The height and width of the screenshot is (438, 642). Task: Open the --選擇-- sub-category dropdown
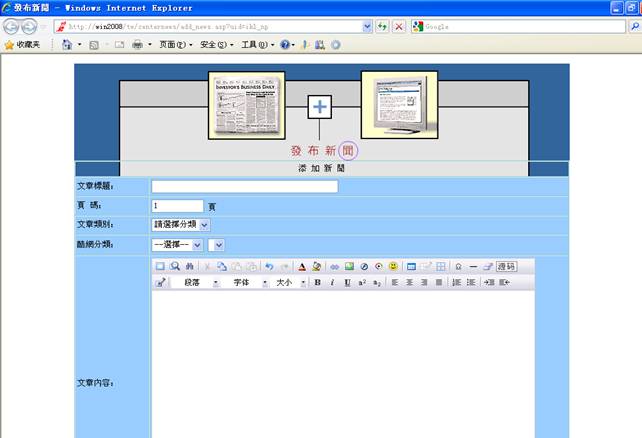(176, 244)
